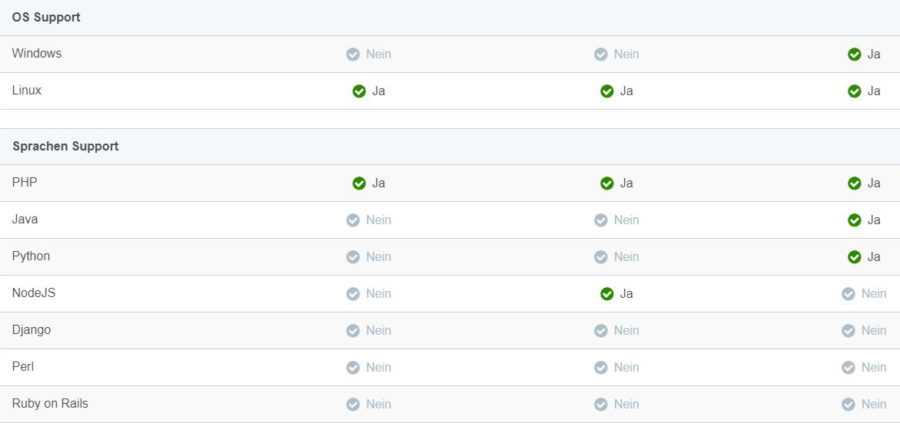Screen dimensions: 900x423
Task: Click first column gray Ruby on Rails icon
Action: coord(353,405)
